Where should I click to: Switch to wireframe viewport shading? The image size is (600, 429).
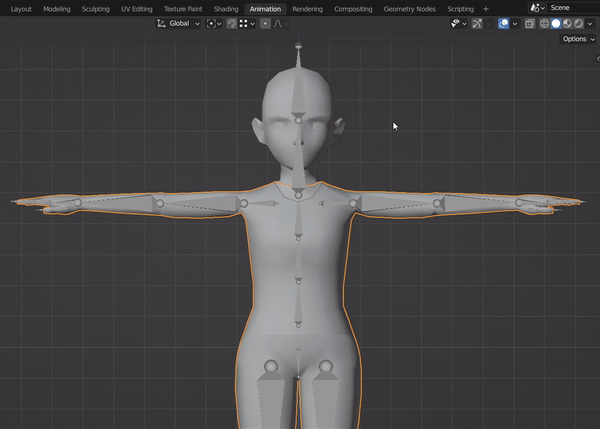click(545, 23)
